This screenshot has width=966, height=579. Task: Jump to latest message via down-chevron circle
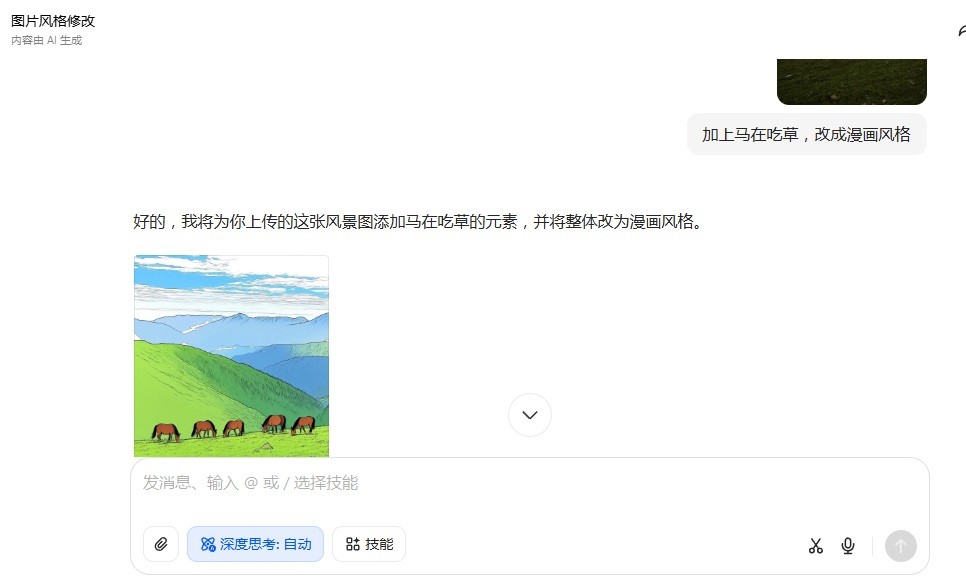click(x=530, y=415)
